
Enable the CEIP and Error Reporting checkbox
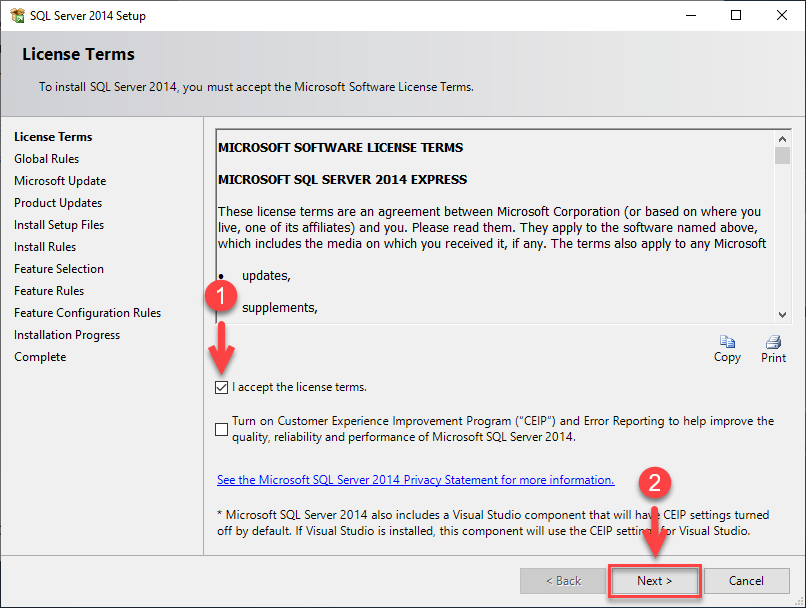222,429
